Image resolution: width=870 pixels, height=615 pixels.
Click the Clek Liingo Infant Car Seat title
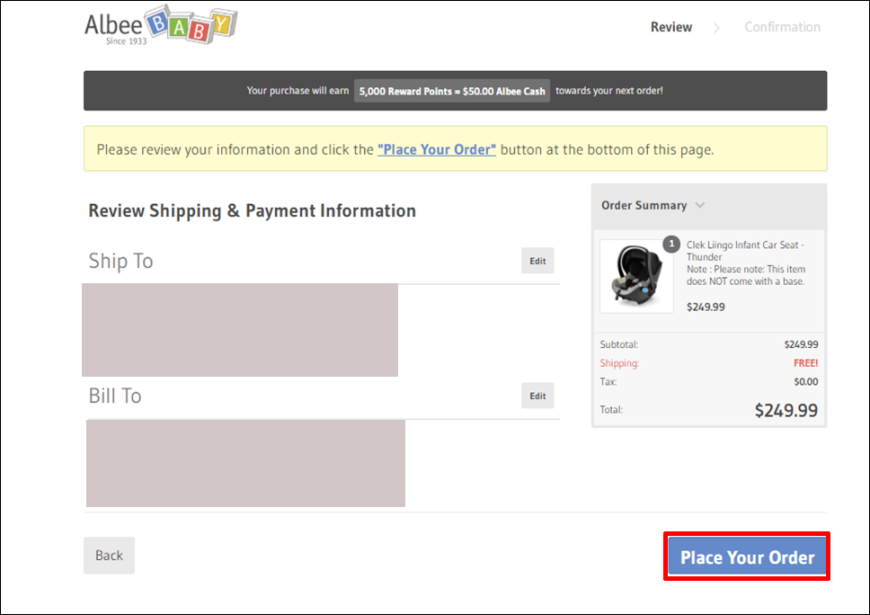click(745, 251)
